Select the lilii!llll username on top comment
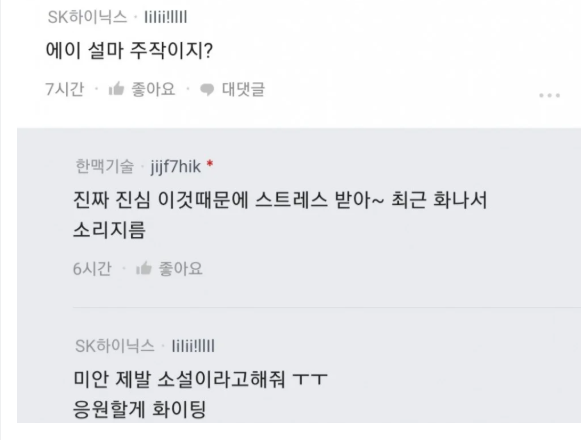Viewport: 581px width, 440px height. click(166, 17)
